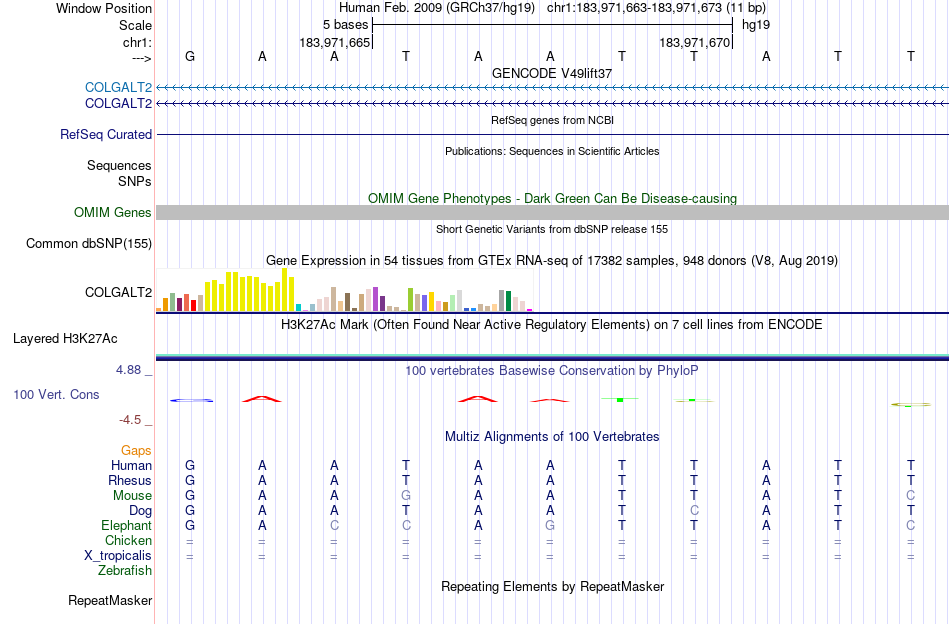Open the RefSeq Curated track label
This screenshot has height=624, width=950.
click(x=106, y=134)
